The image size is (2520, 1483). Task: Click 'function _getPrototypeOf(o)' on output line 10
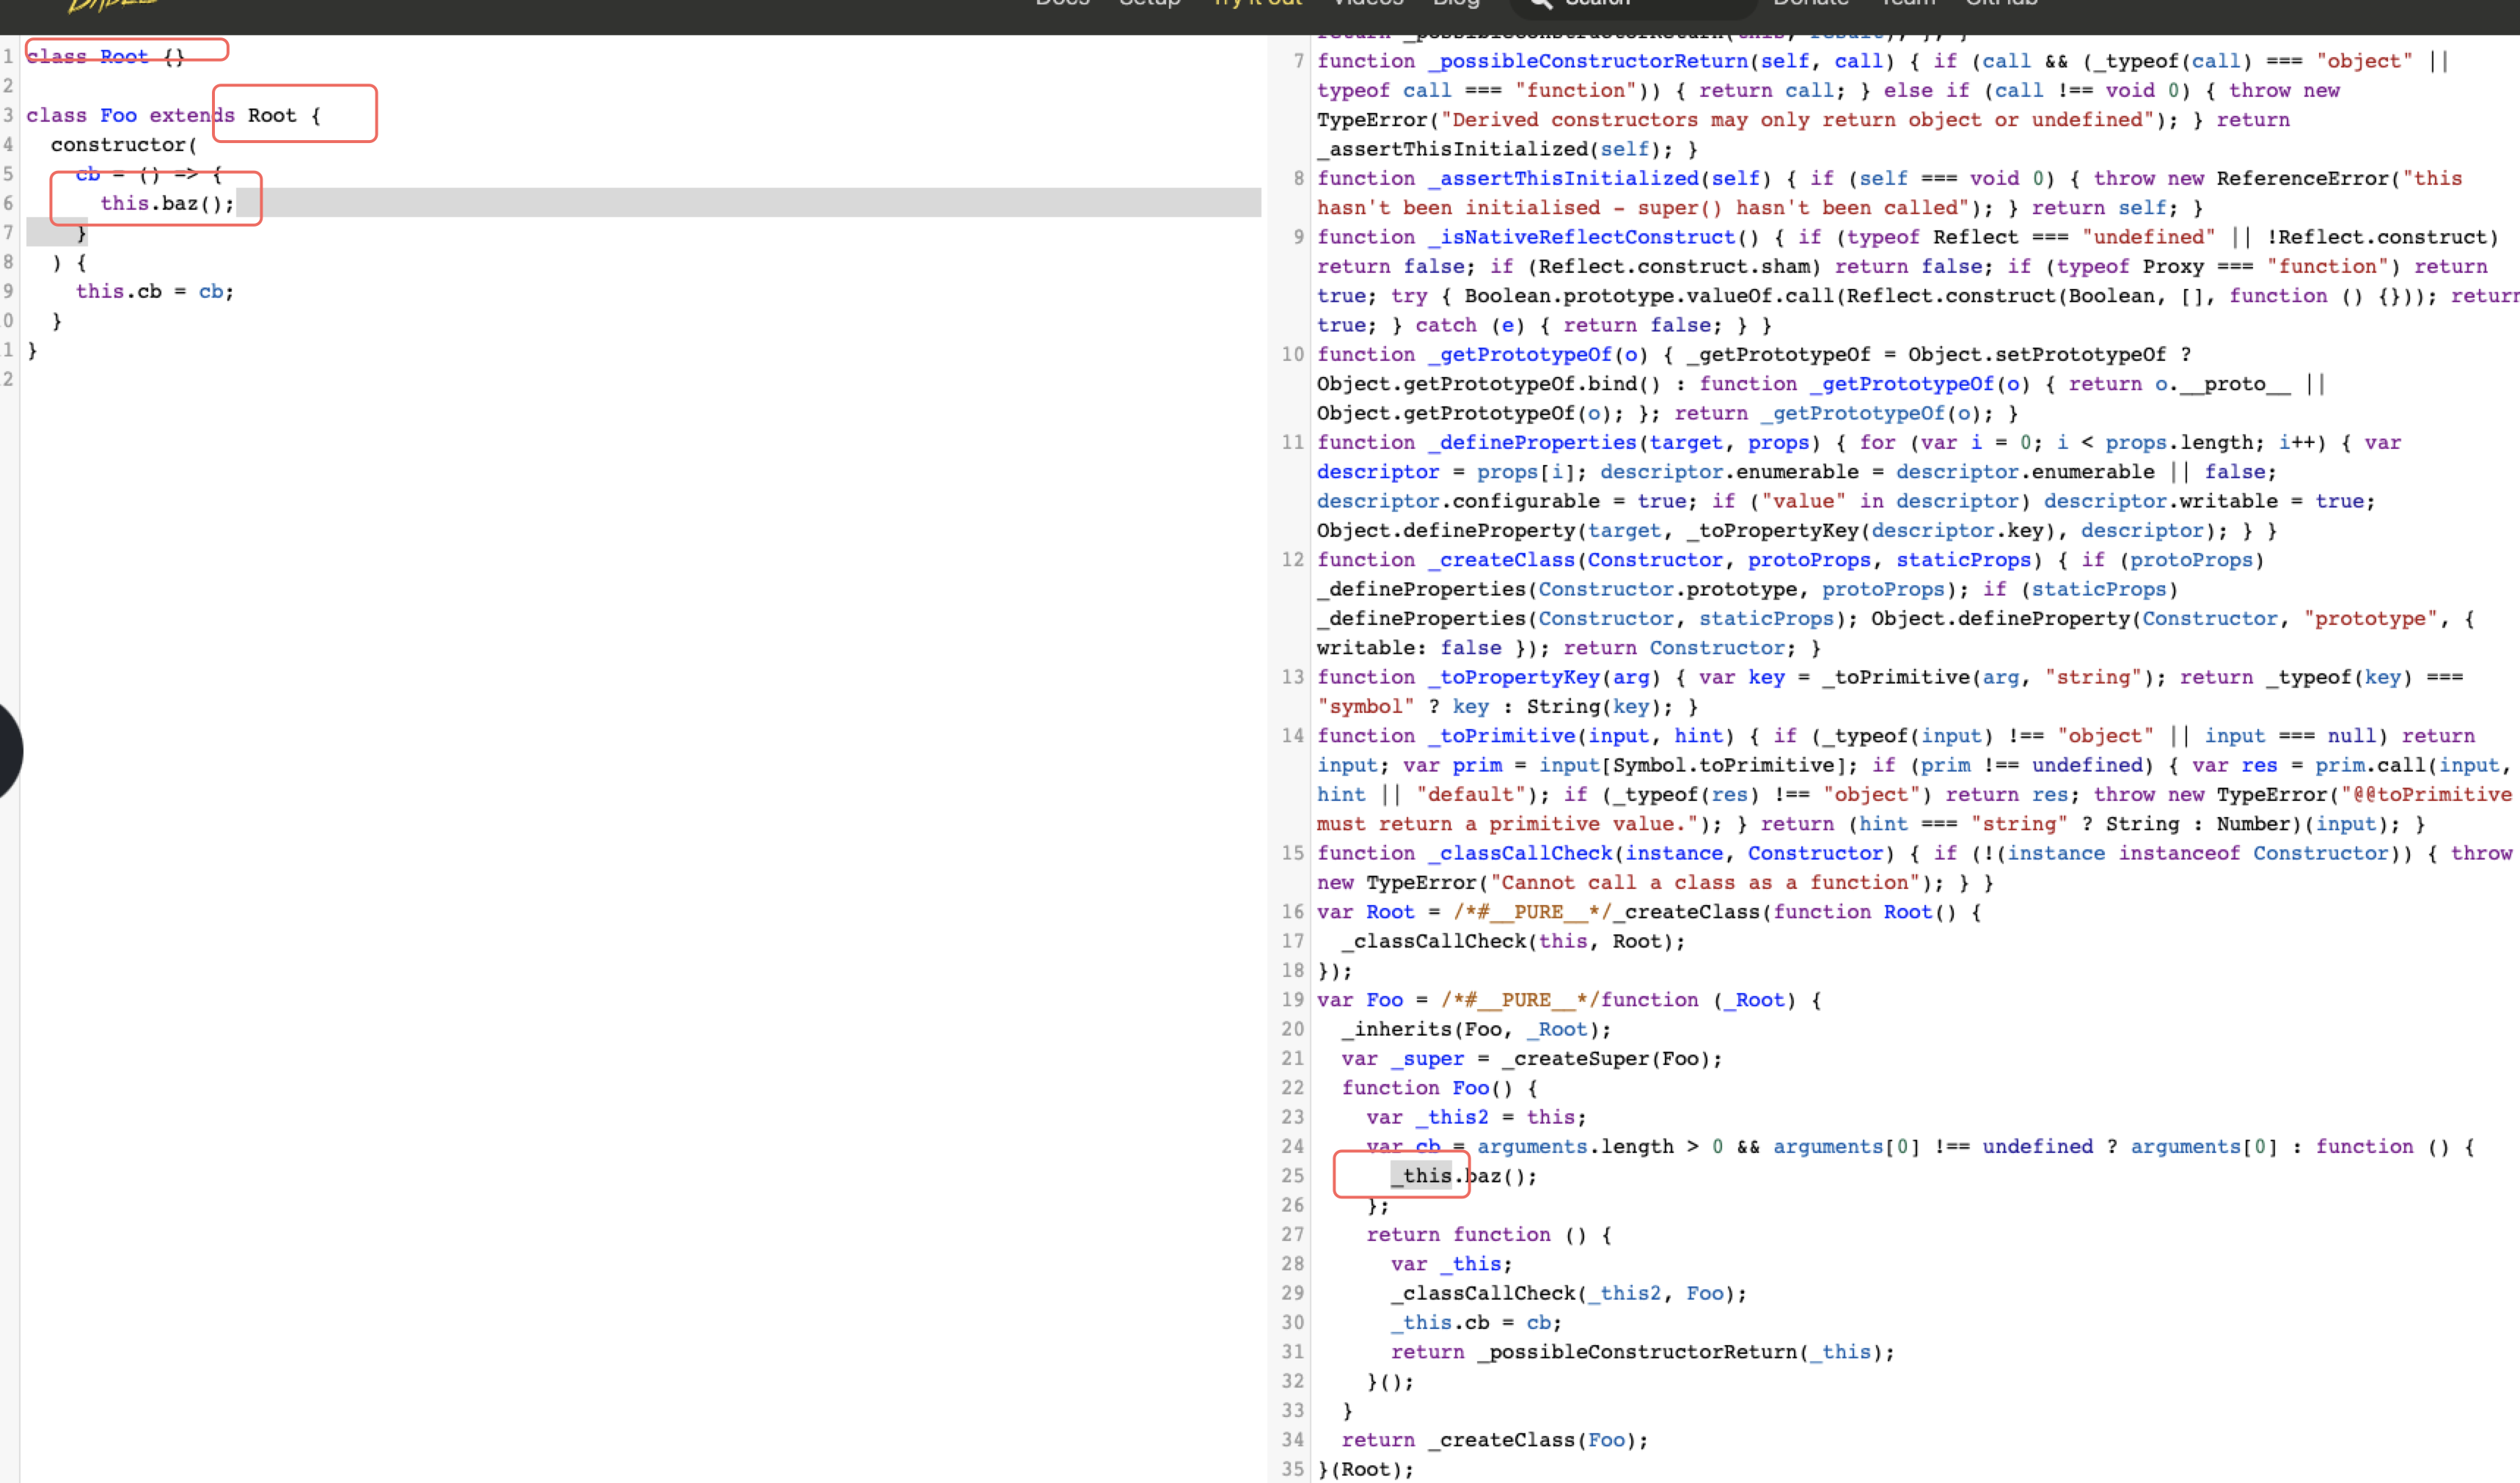tap(1482, 354)
